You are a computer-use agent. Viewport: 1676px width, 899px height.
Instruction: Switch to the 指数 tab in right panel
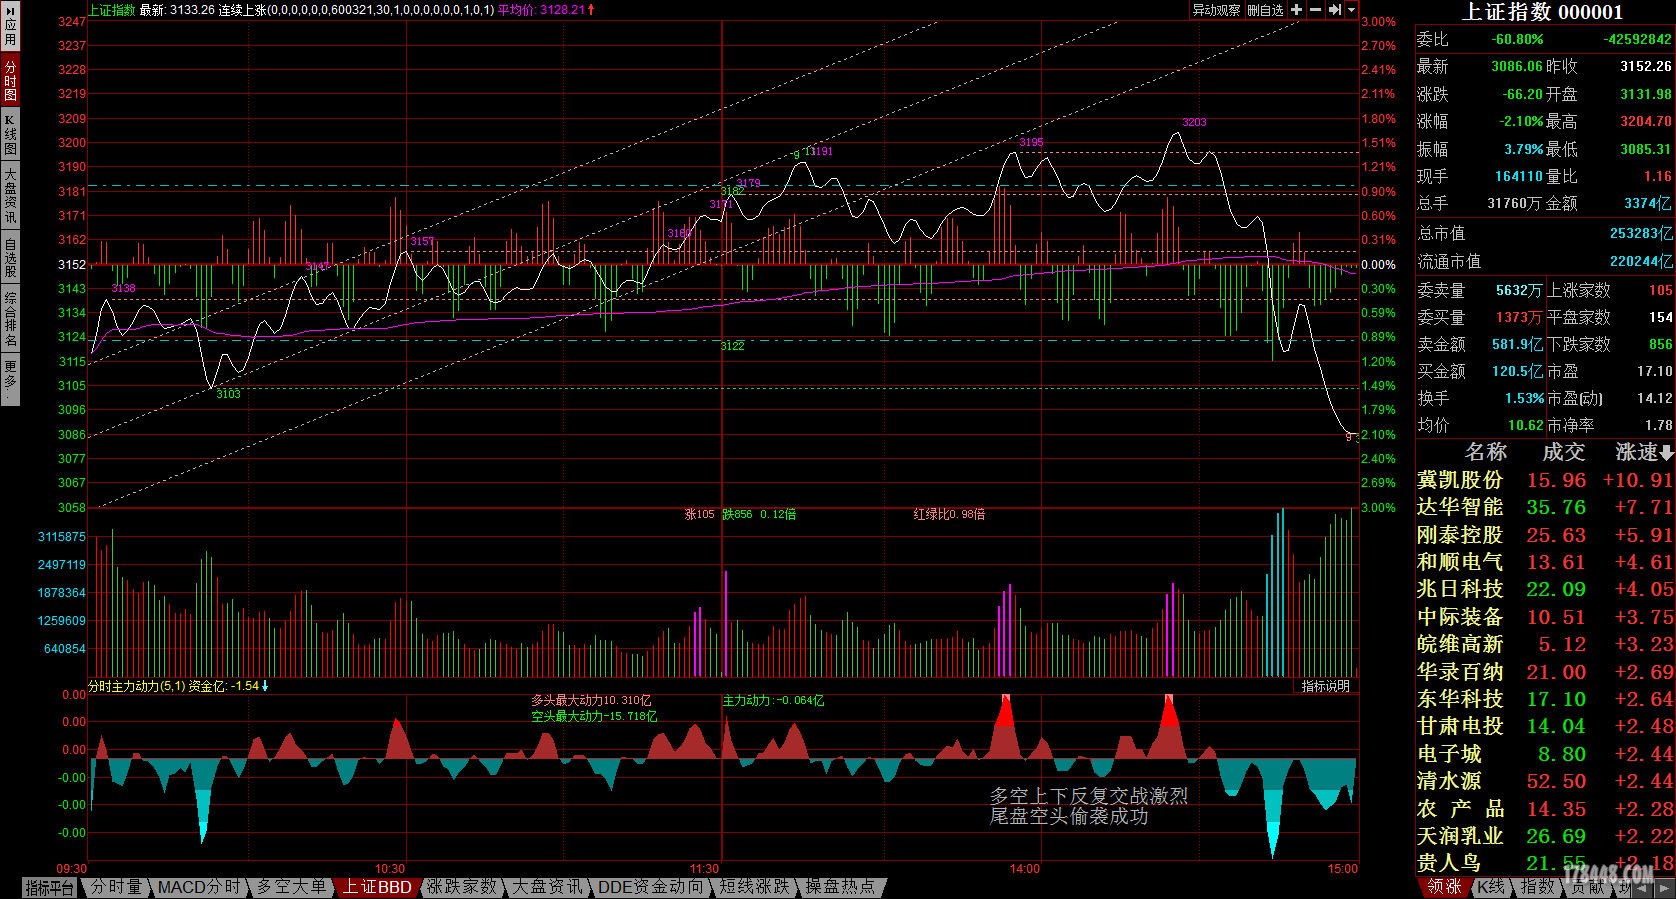click(x=1538, y=887)
